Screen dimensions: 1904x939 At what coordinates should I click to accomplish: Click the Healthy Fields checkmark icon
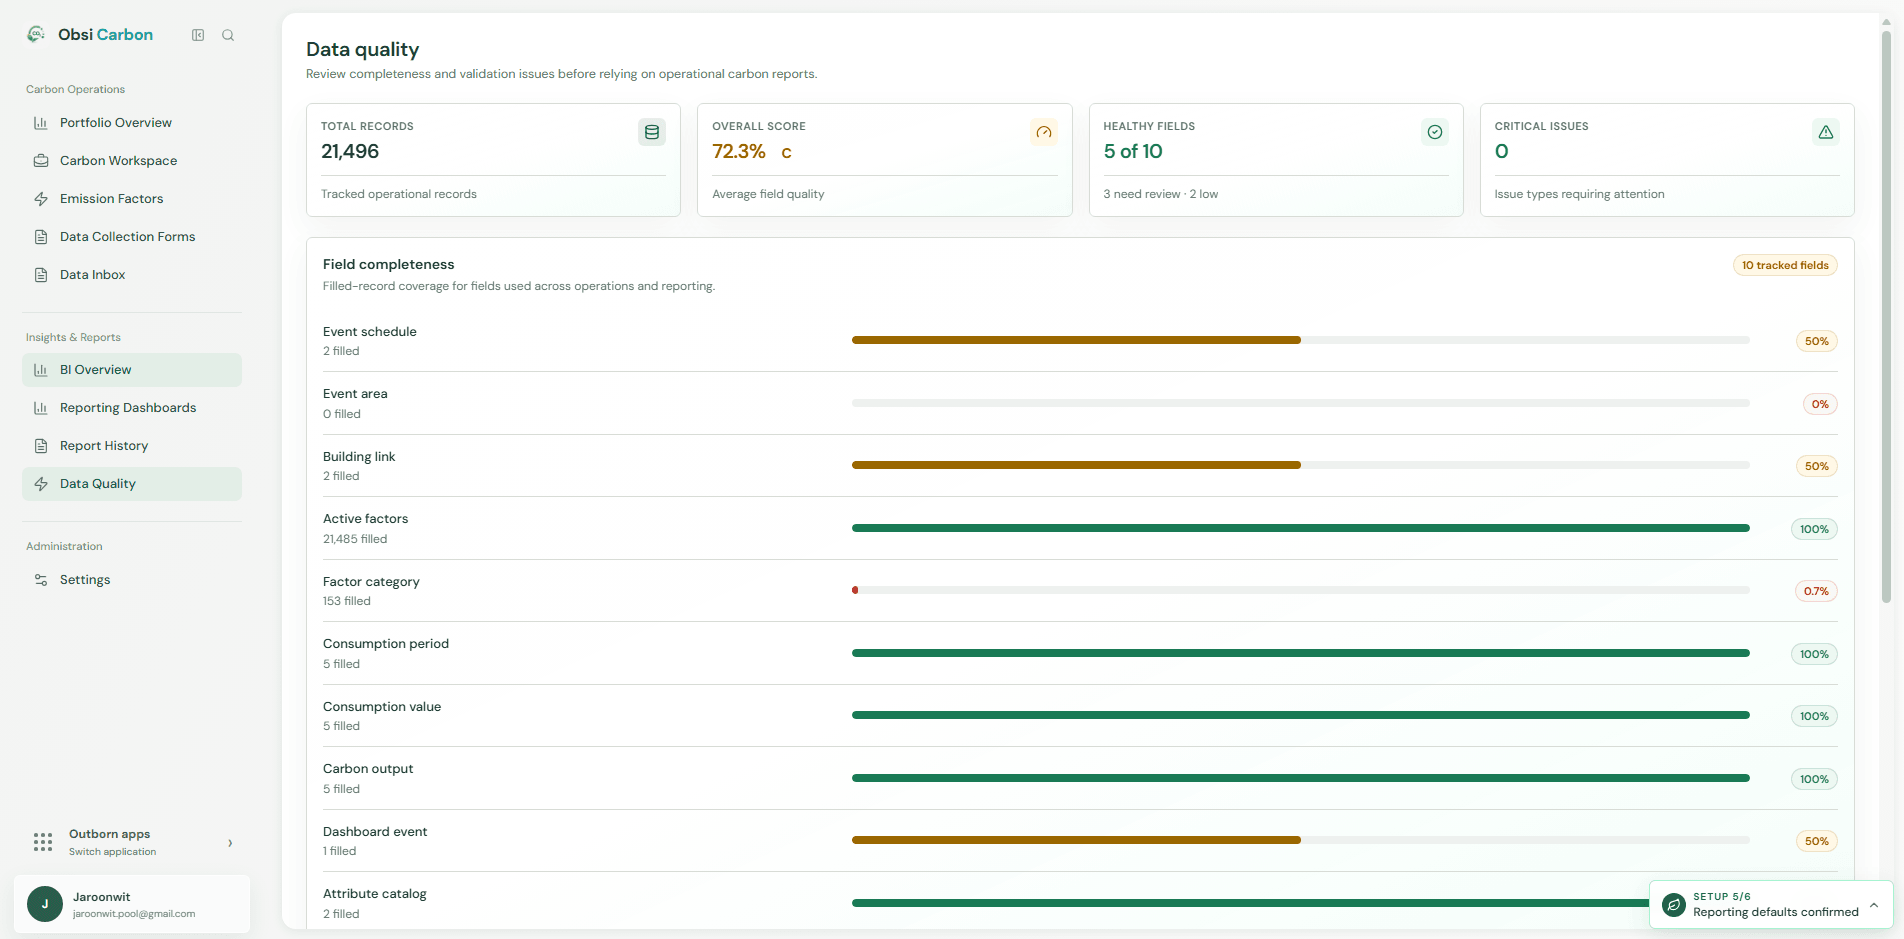1435,132
